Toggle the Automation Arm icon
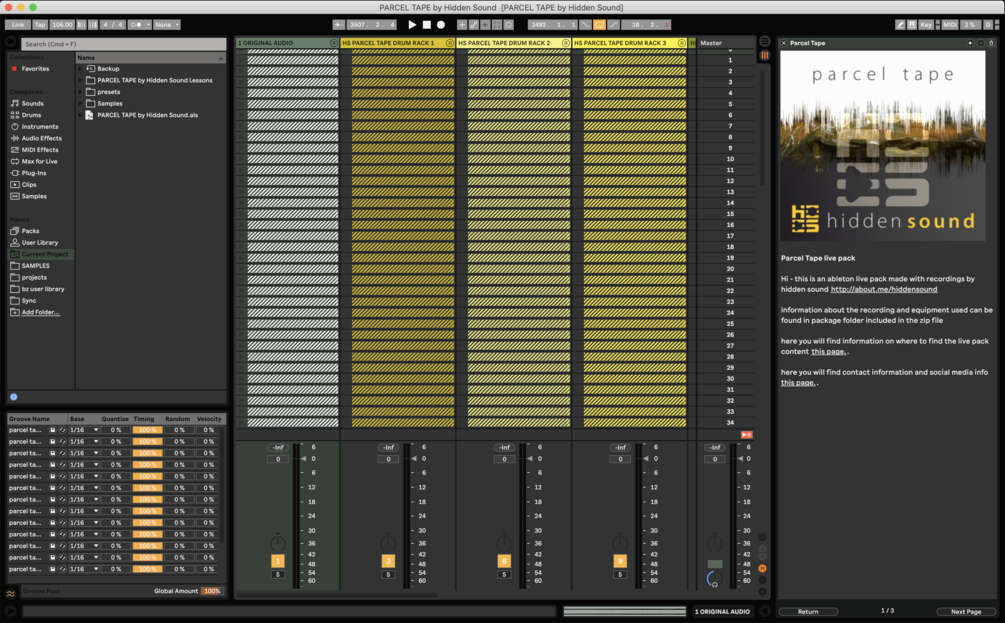The height and width of the screenshot is (623, 1005). [474, 24]
